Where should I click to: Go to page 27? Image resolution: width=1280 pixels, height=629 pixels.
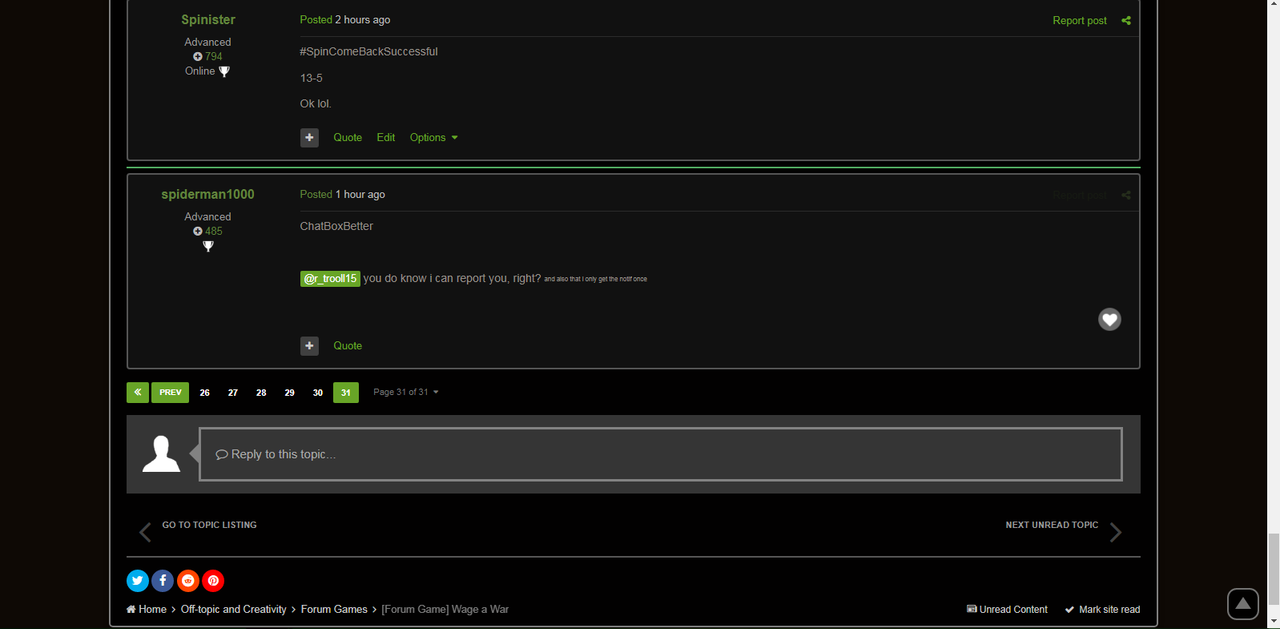click(233, 393)
